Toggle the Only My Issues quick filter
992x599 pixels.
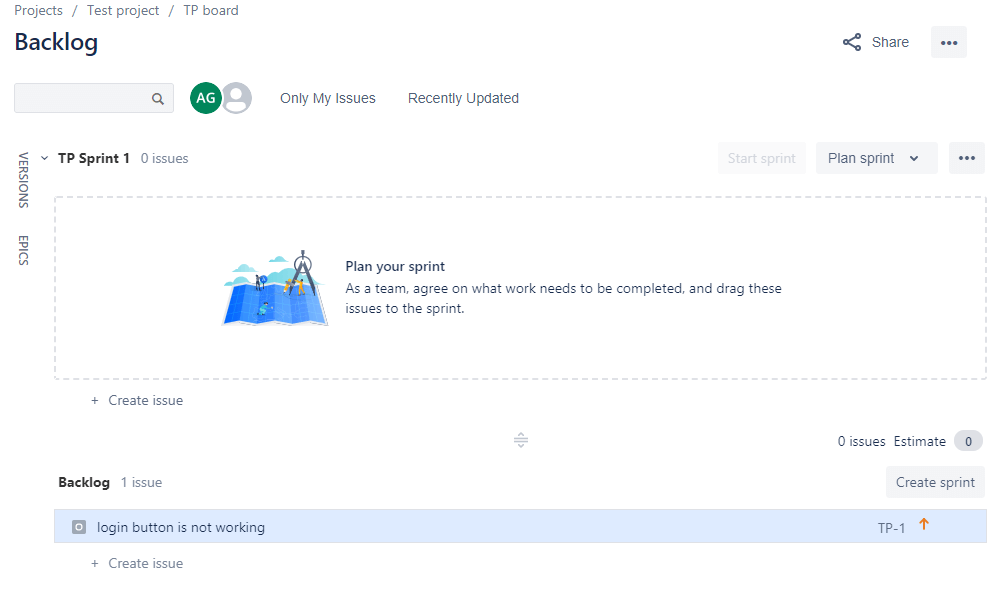(328, 98)
